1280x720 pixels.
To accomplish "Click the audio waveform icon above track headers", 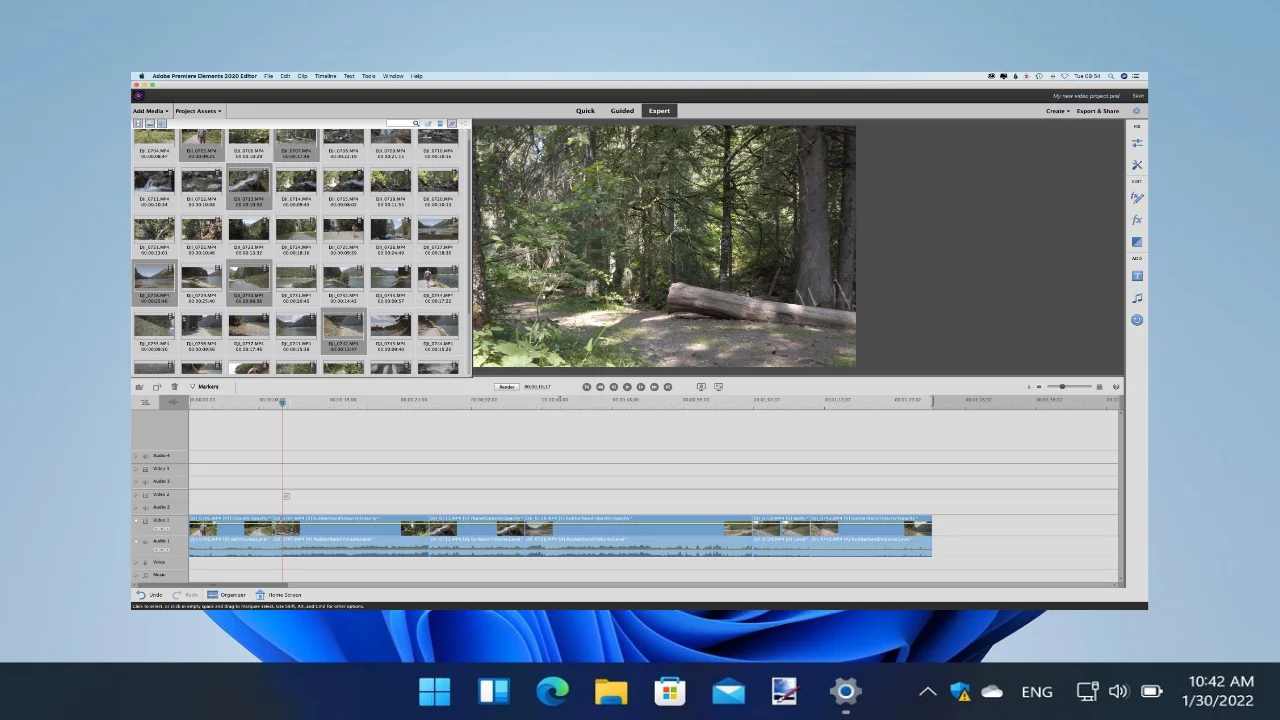I will coord(173,402).
